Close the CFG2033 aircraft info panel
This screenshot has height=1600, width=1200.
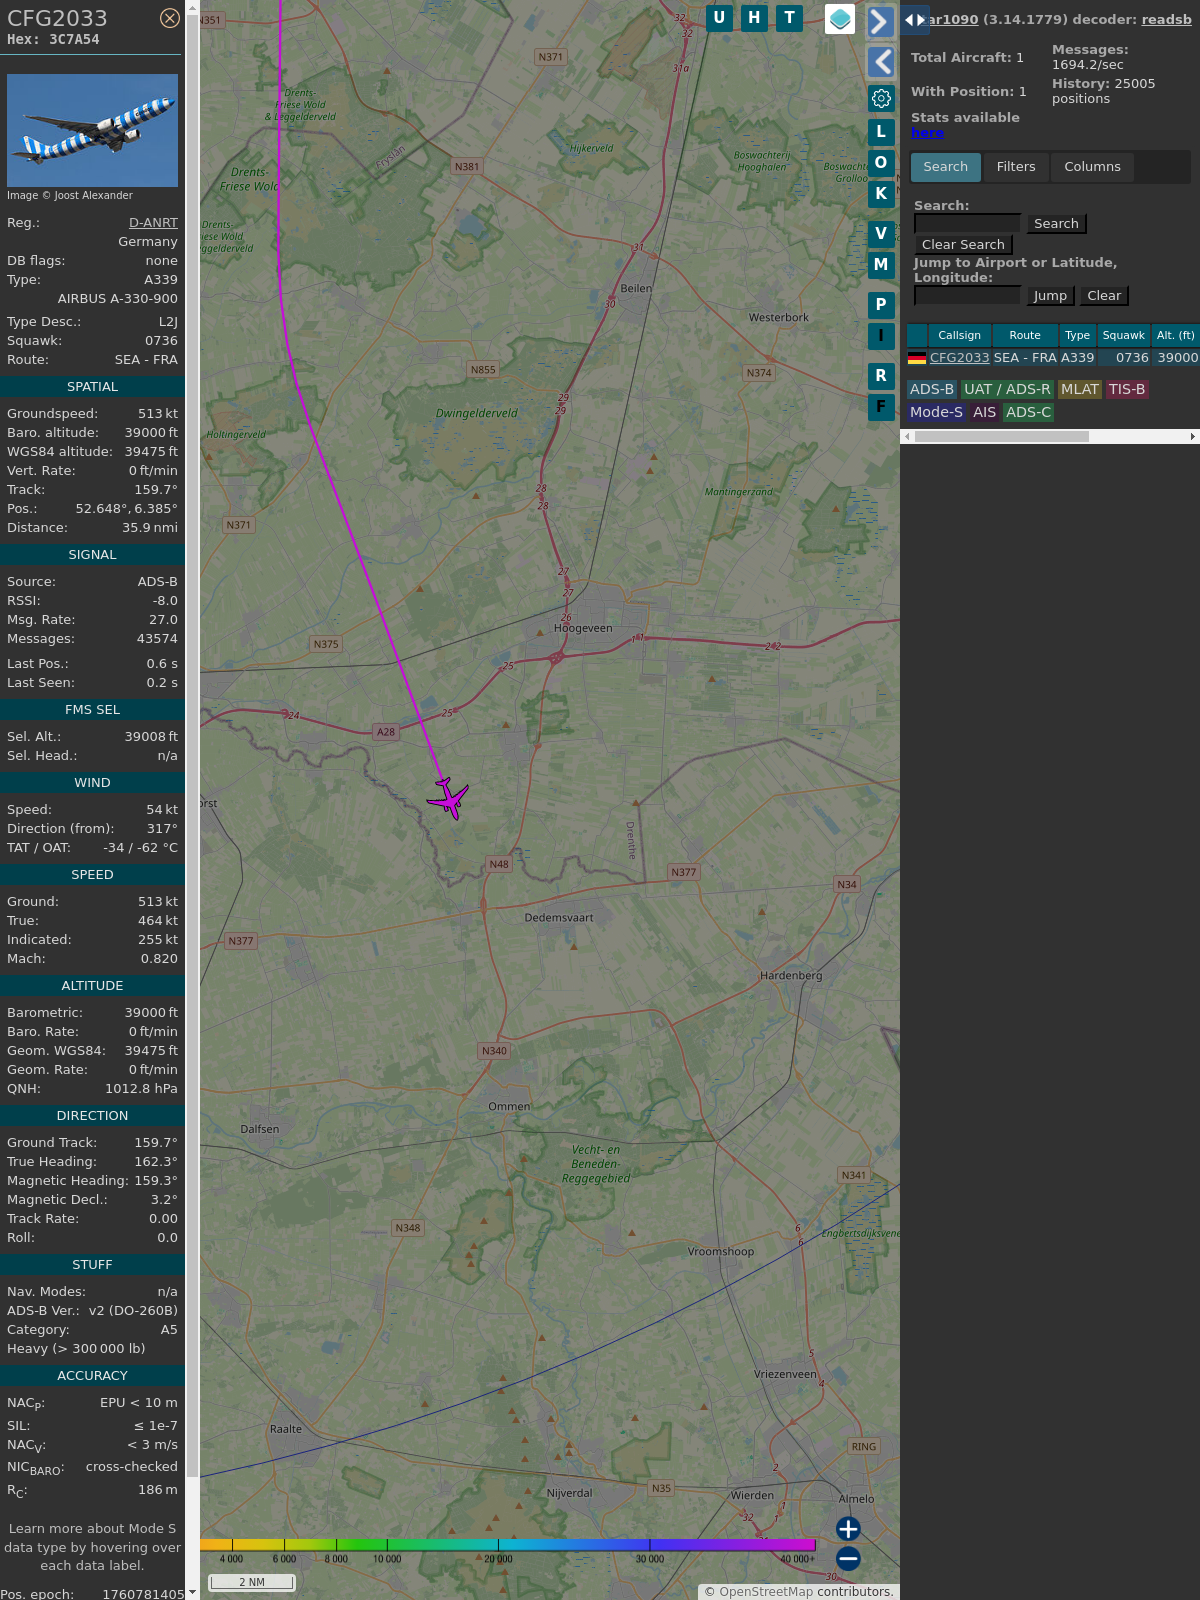pos(170,18)
